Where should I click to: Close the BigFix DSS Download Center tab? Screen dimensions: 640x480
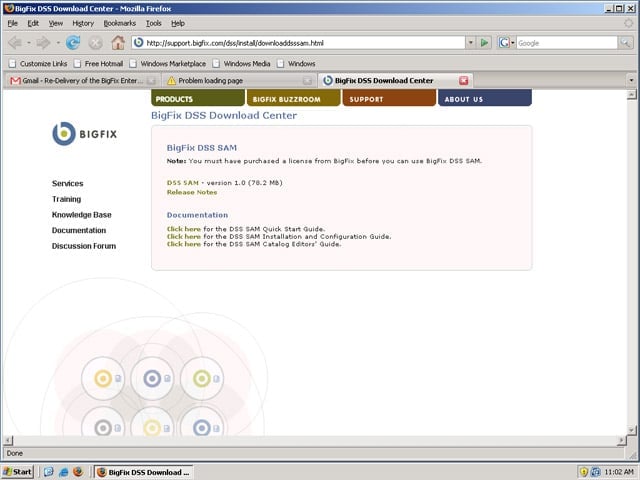463,81
